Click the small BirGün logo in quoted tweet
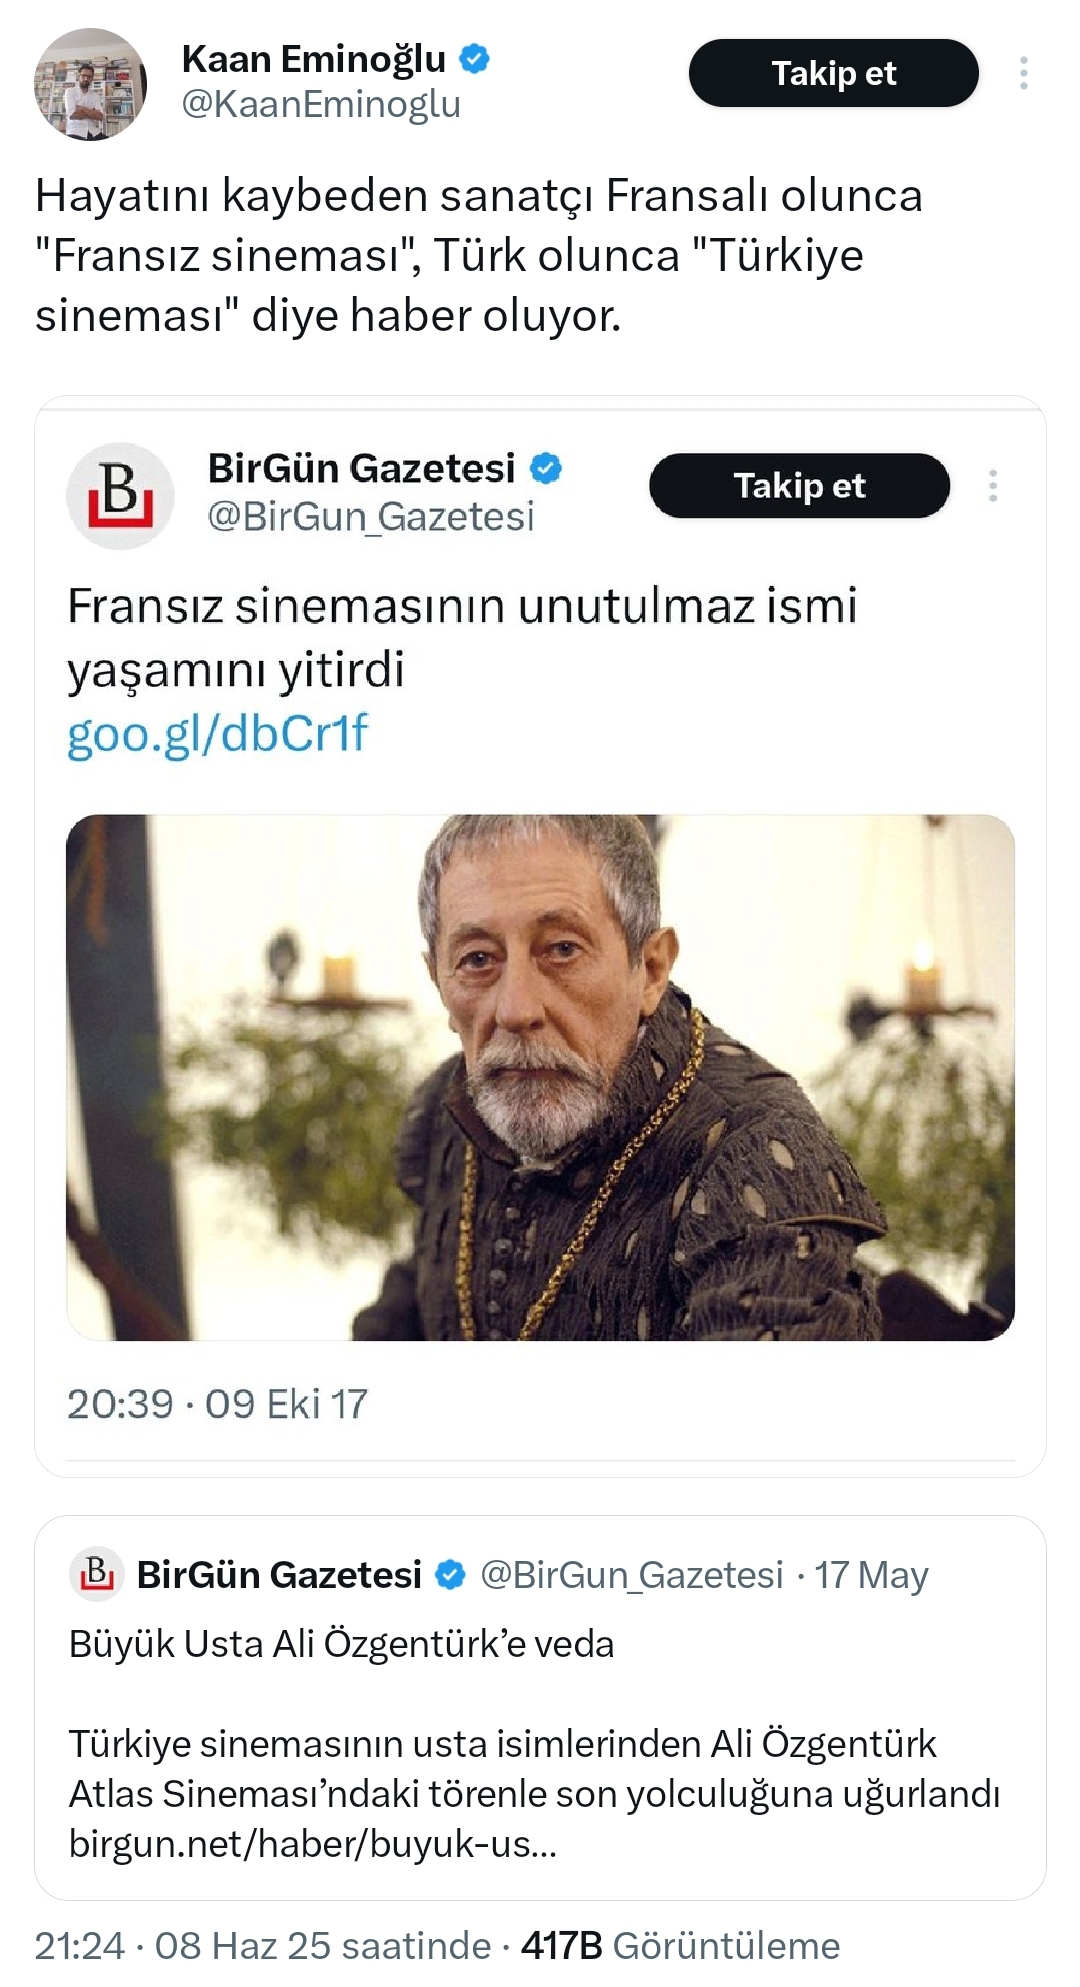The width and height of the screenshot is (1080, 1987). [x=96, y=1574]
